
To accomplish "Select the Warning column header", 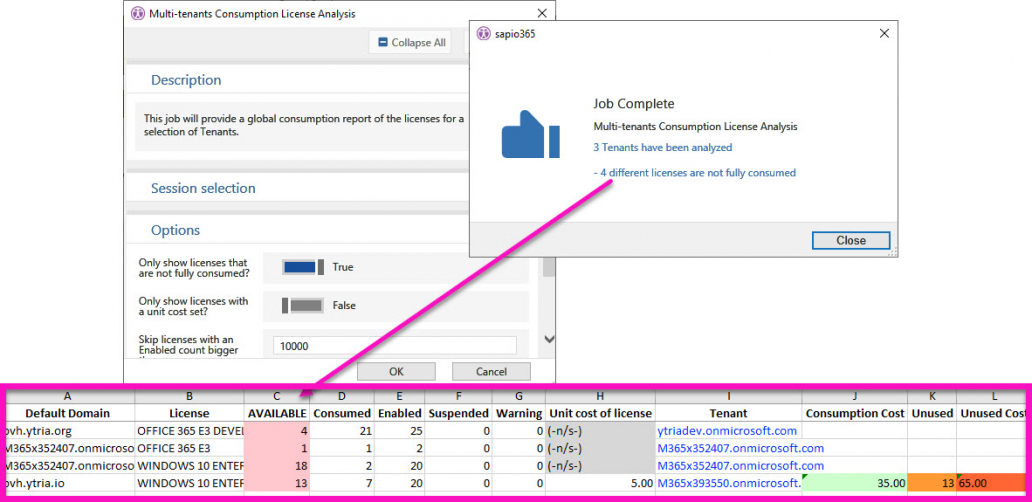I will coord(519,413).
